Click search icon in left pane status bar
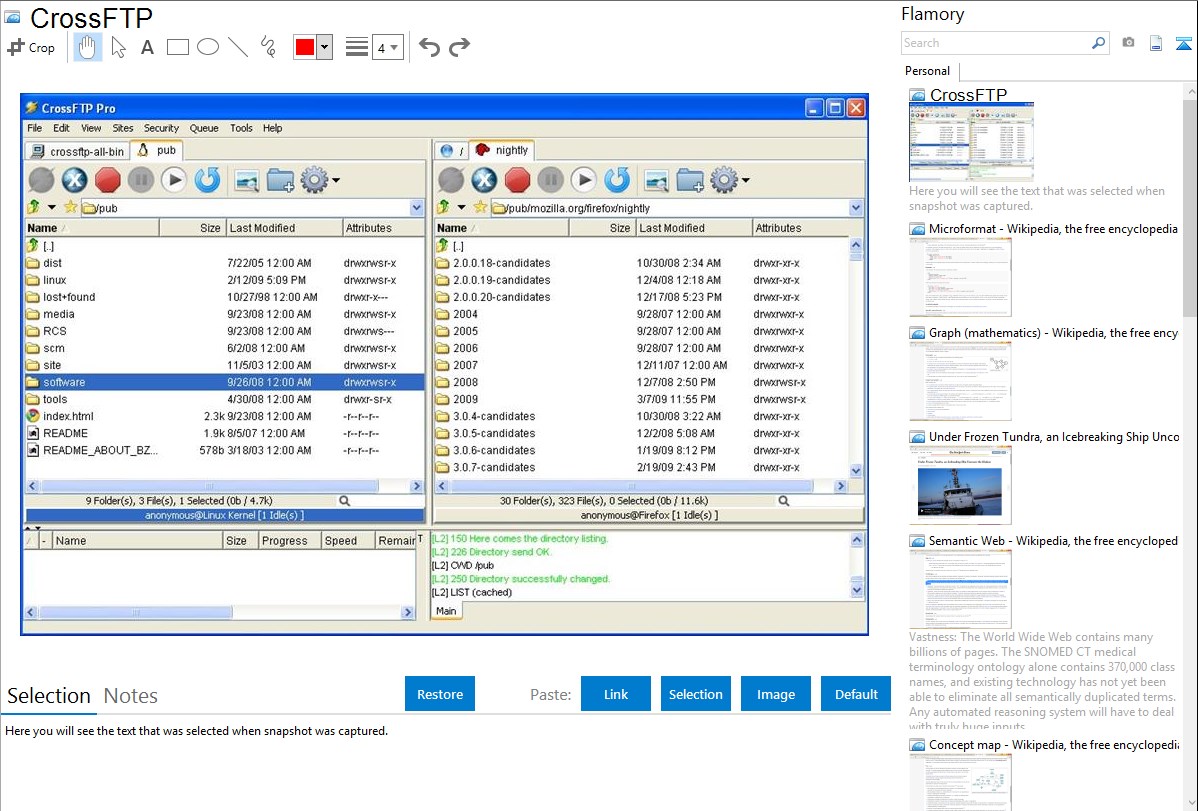 pyautogui.click(x=345, y=501)
